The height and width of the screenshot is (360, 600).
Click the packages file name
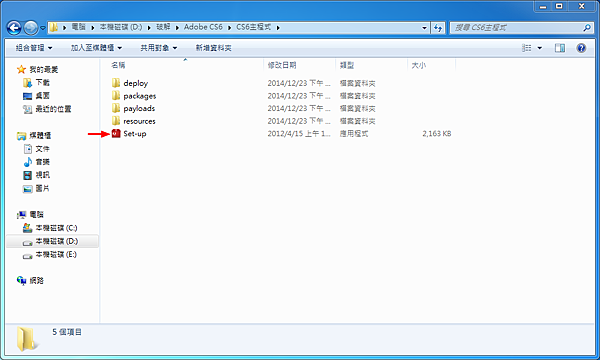(140, 96)
